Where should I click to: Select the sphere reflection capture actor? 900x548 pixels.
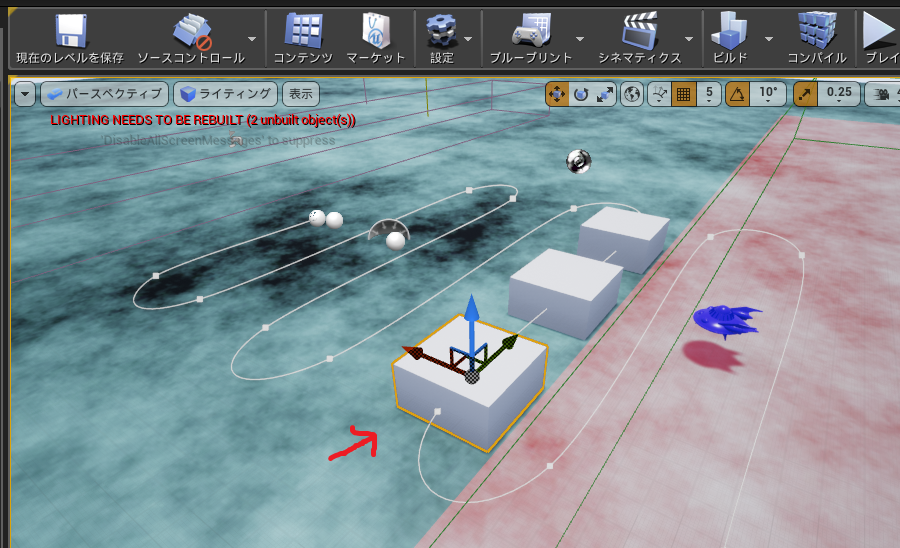tap(579, 161)
